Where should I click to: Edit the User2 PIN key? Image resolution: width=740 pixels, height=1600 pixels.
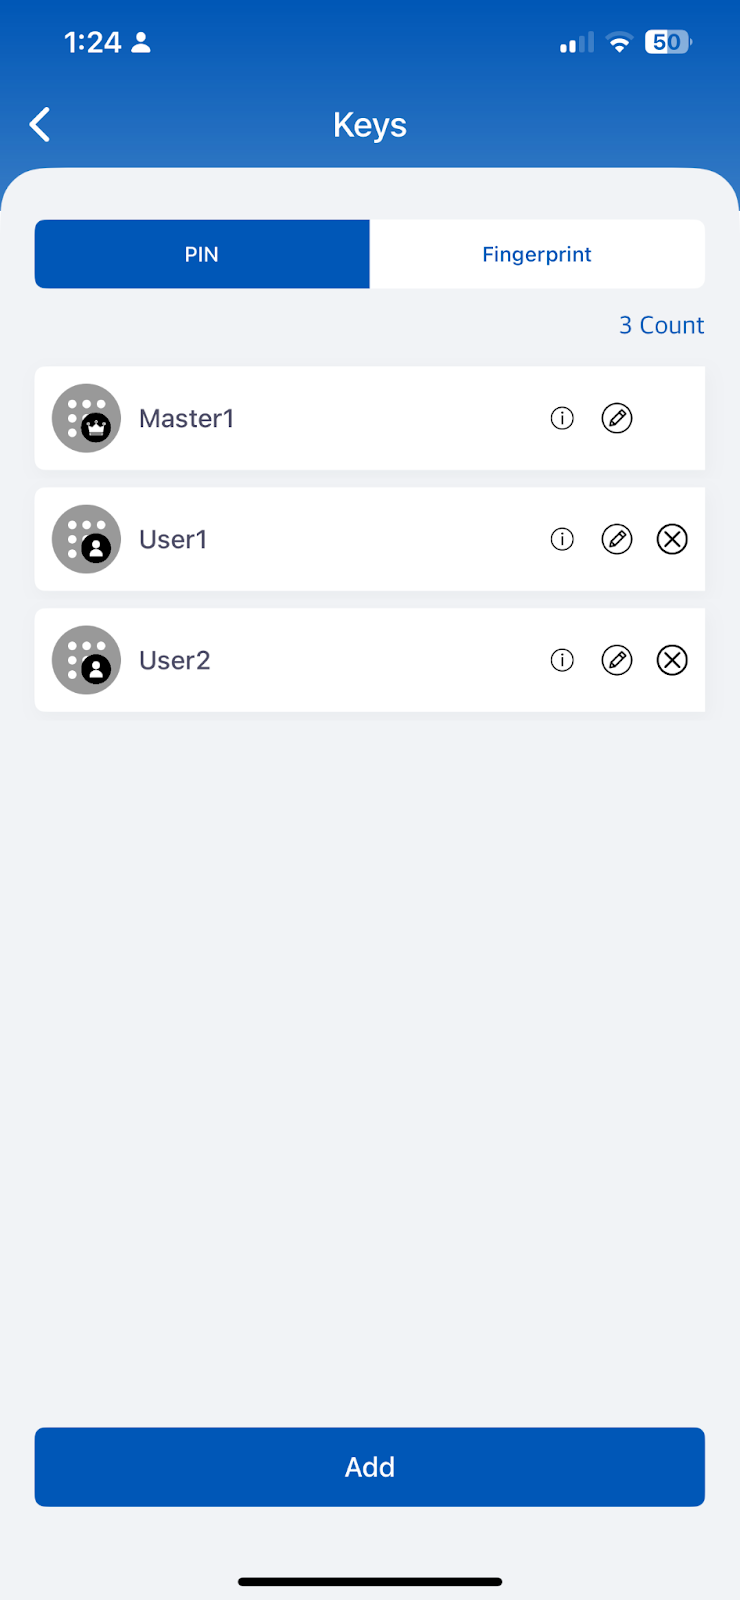coord(617,660)
